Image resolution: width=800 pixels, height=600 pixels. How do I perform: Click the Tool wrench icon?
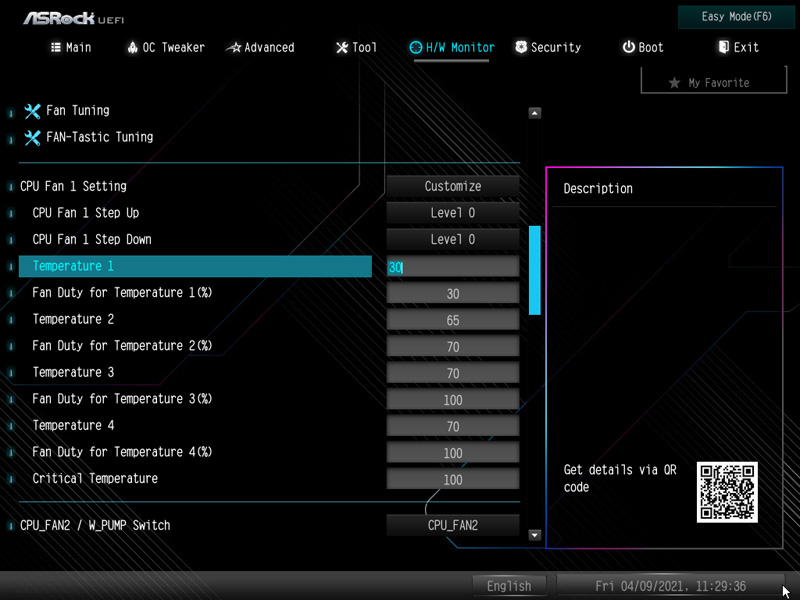(x=342, y=47)
